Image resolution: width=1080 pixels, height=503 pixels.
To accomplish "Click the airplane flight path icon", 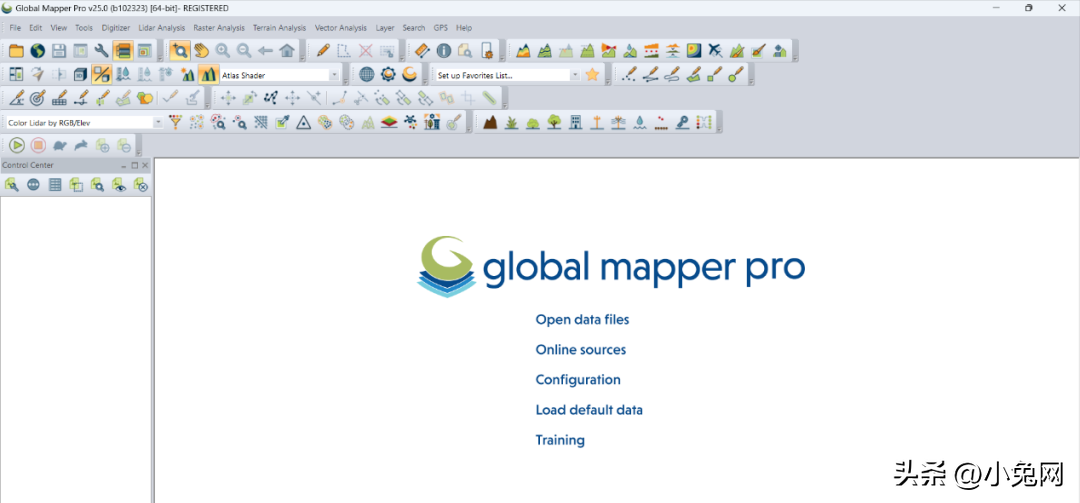I will 716,50.
